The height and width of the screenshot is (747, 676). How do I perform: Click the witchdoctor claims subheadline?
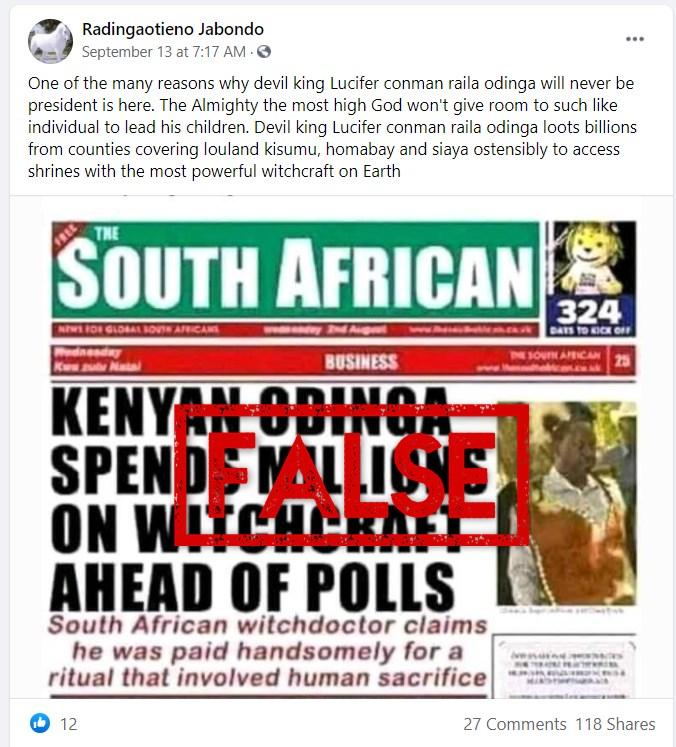pos(267,651)
